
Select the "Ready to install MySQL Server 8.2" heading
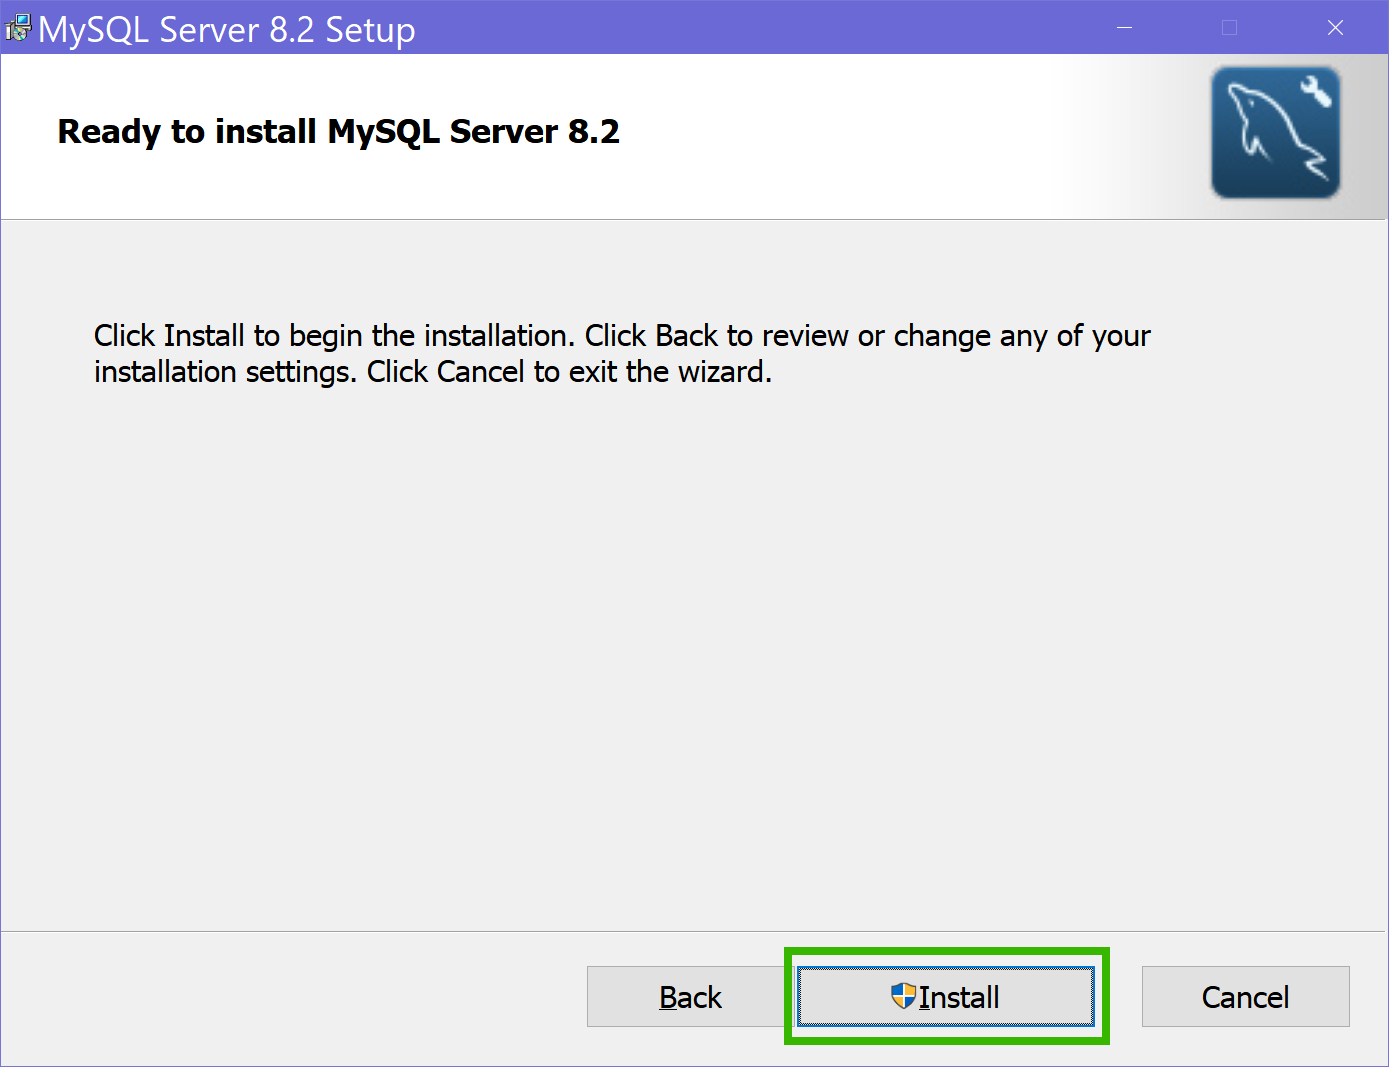click(338, 131)
